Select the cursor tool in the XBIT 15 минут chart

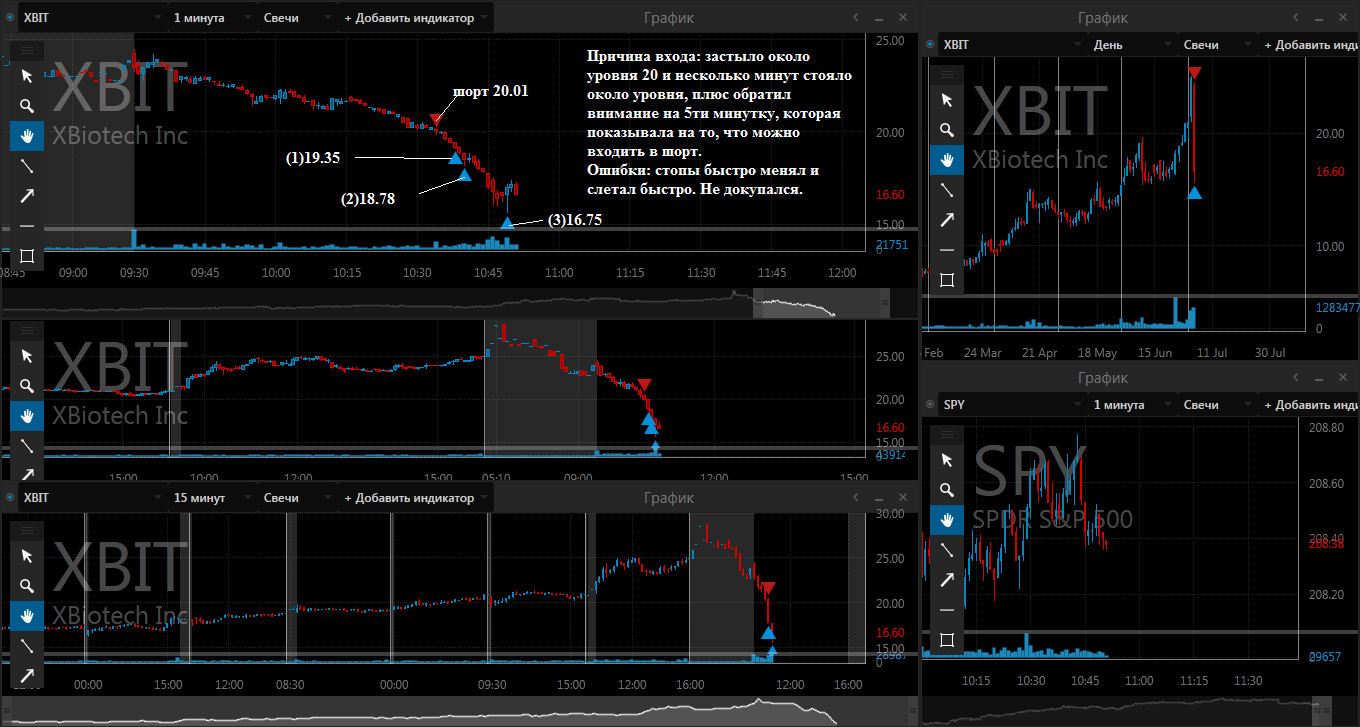coord(27,556)
